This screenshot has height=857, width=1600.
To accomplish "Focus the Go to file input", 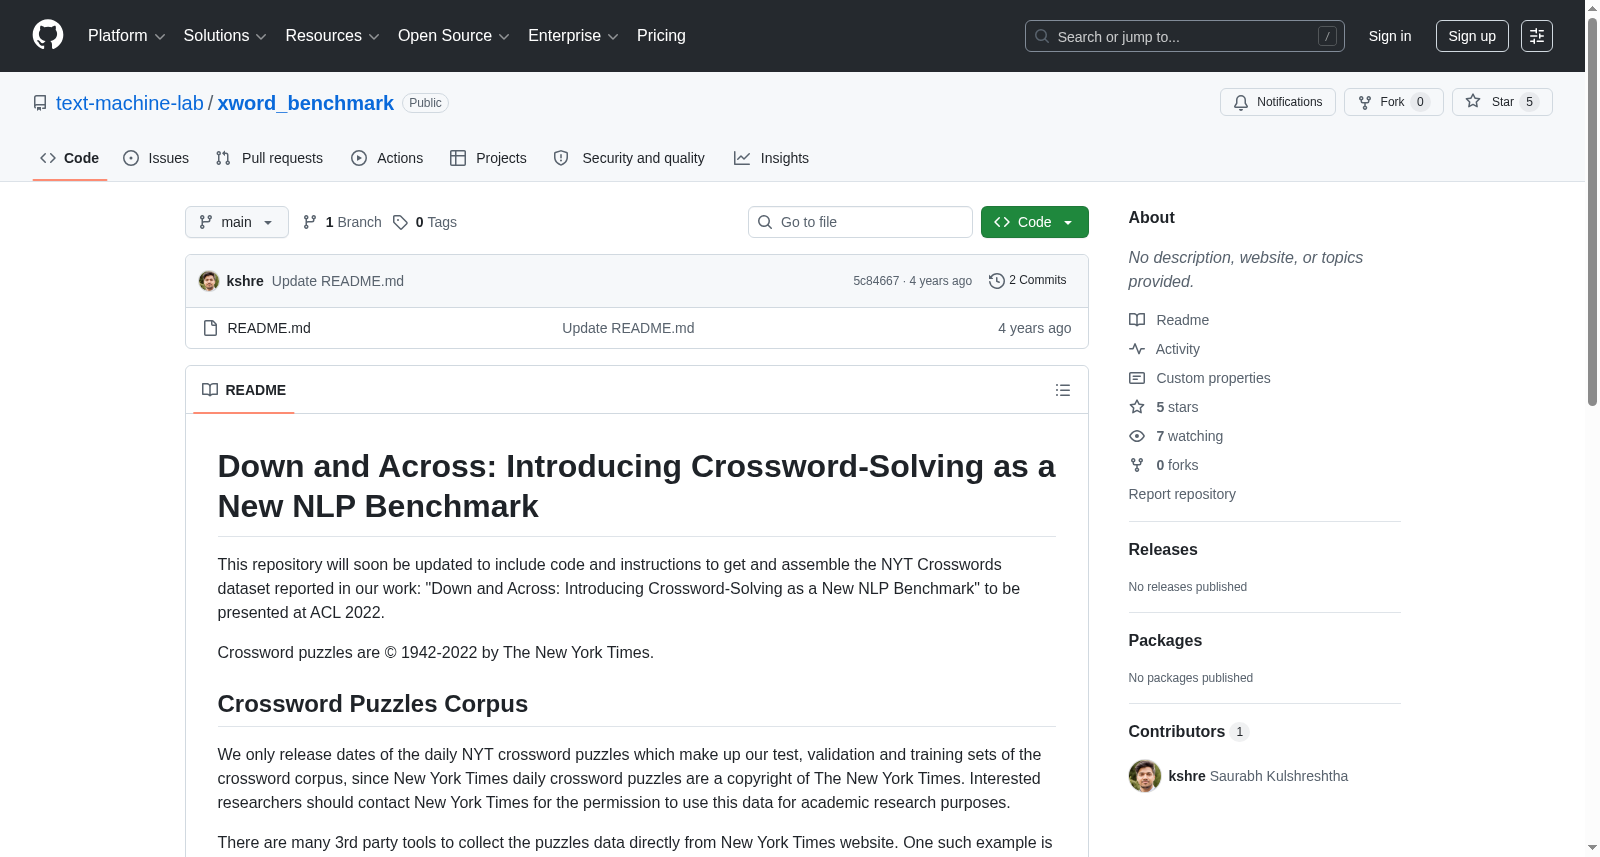I will coord(860,222).
